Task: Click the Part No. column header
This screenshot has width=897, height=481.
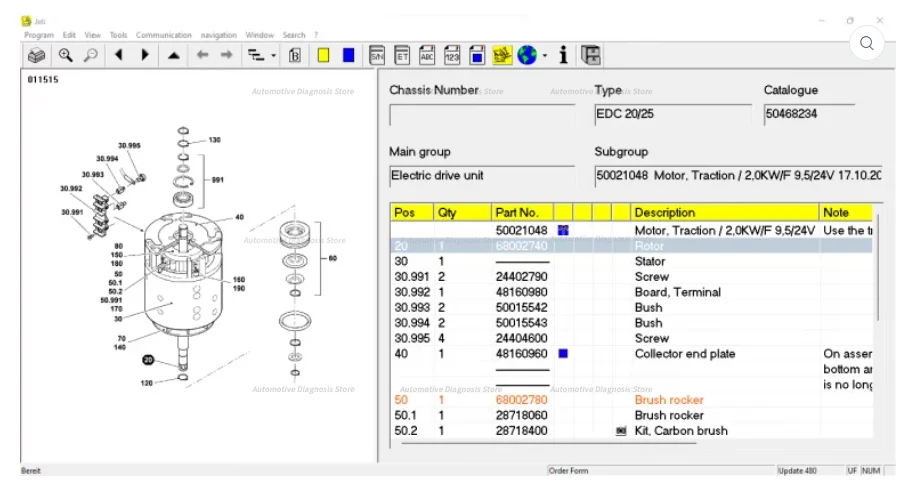Action: coord(517,213)
